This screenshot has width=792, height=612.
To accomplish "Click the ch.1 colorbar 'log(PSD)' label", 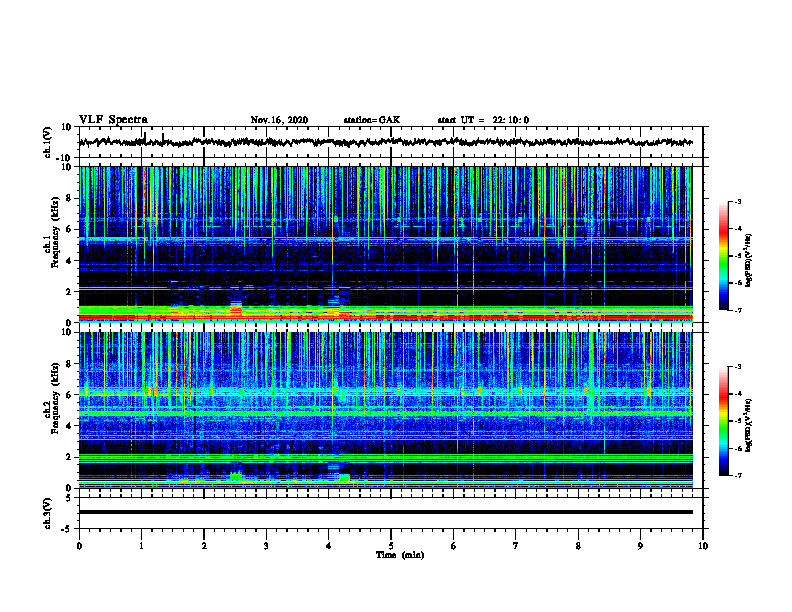I will point(748,261).
